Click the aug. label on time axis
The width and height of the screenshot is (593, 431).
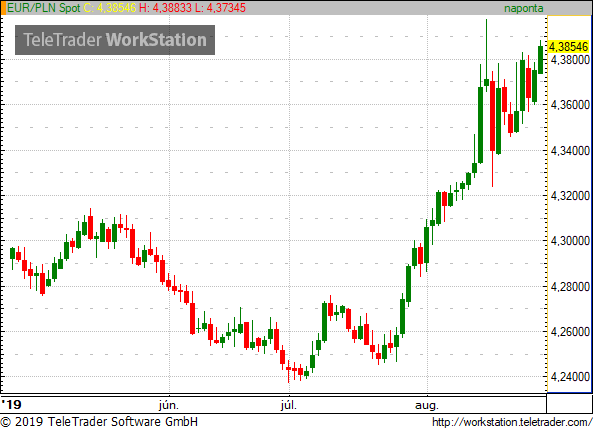(427, 406)
